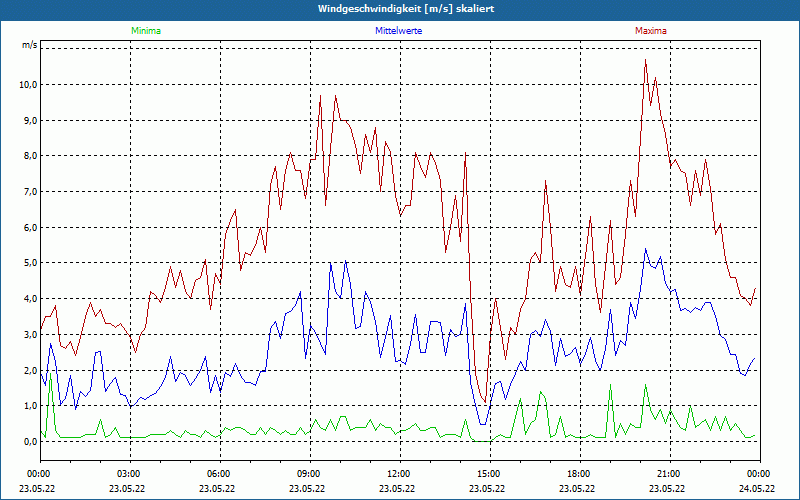Click the '09:00' time axis label
Viewport: 800px width, 500px height.
[310, 474]
